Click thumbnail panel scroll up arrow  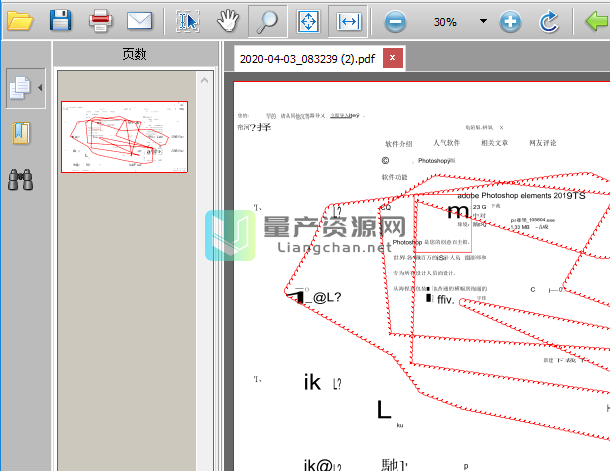205,81
